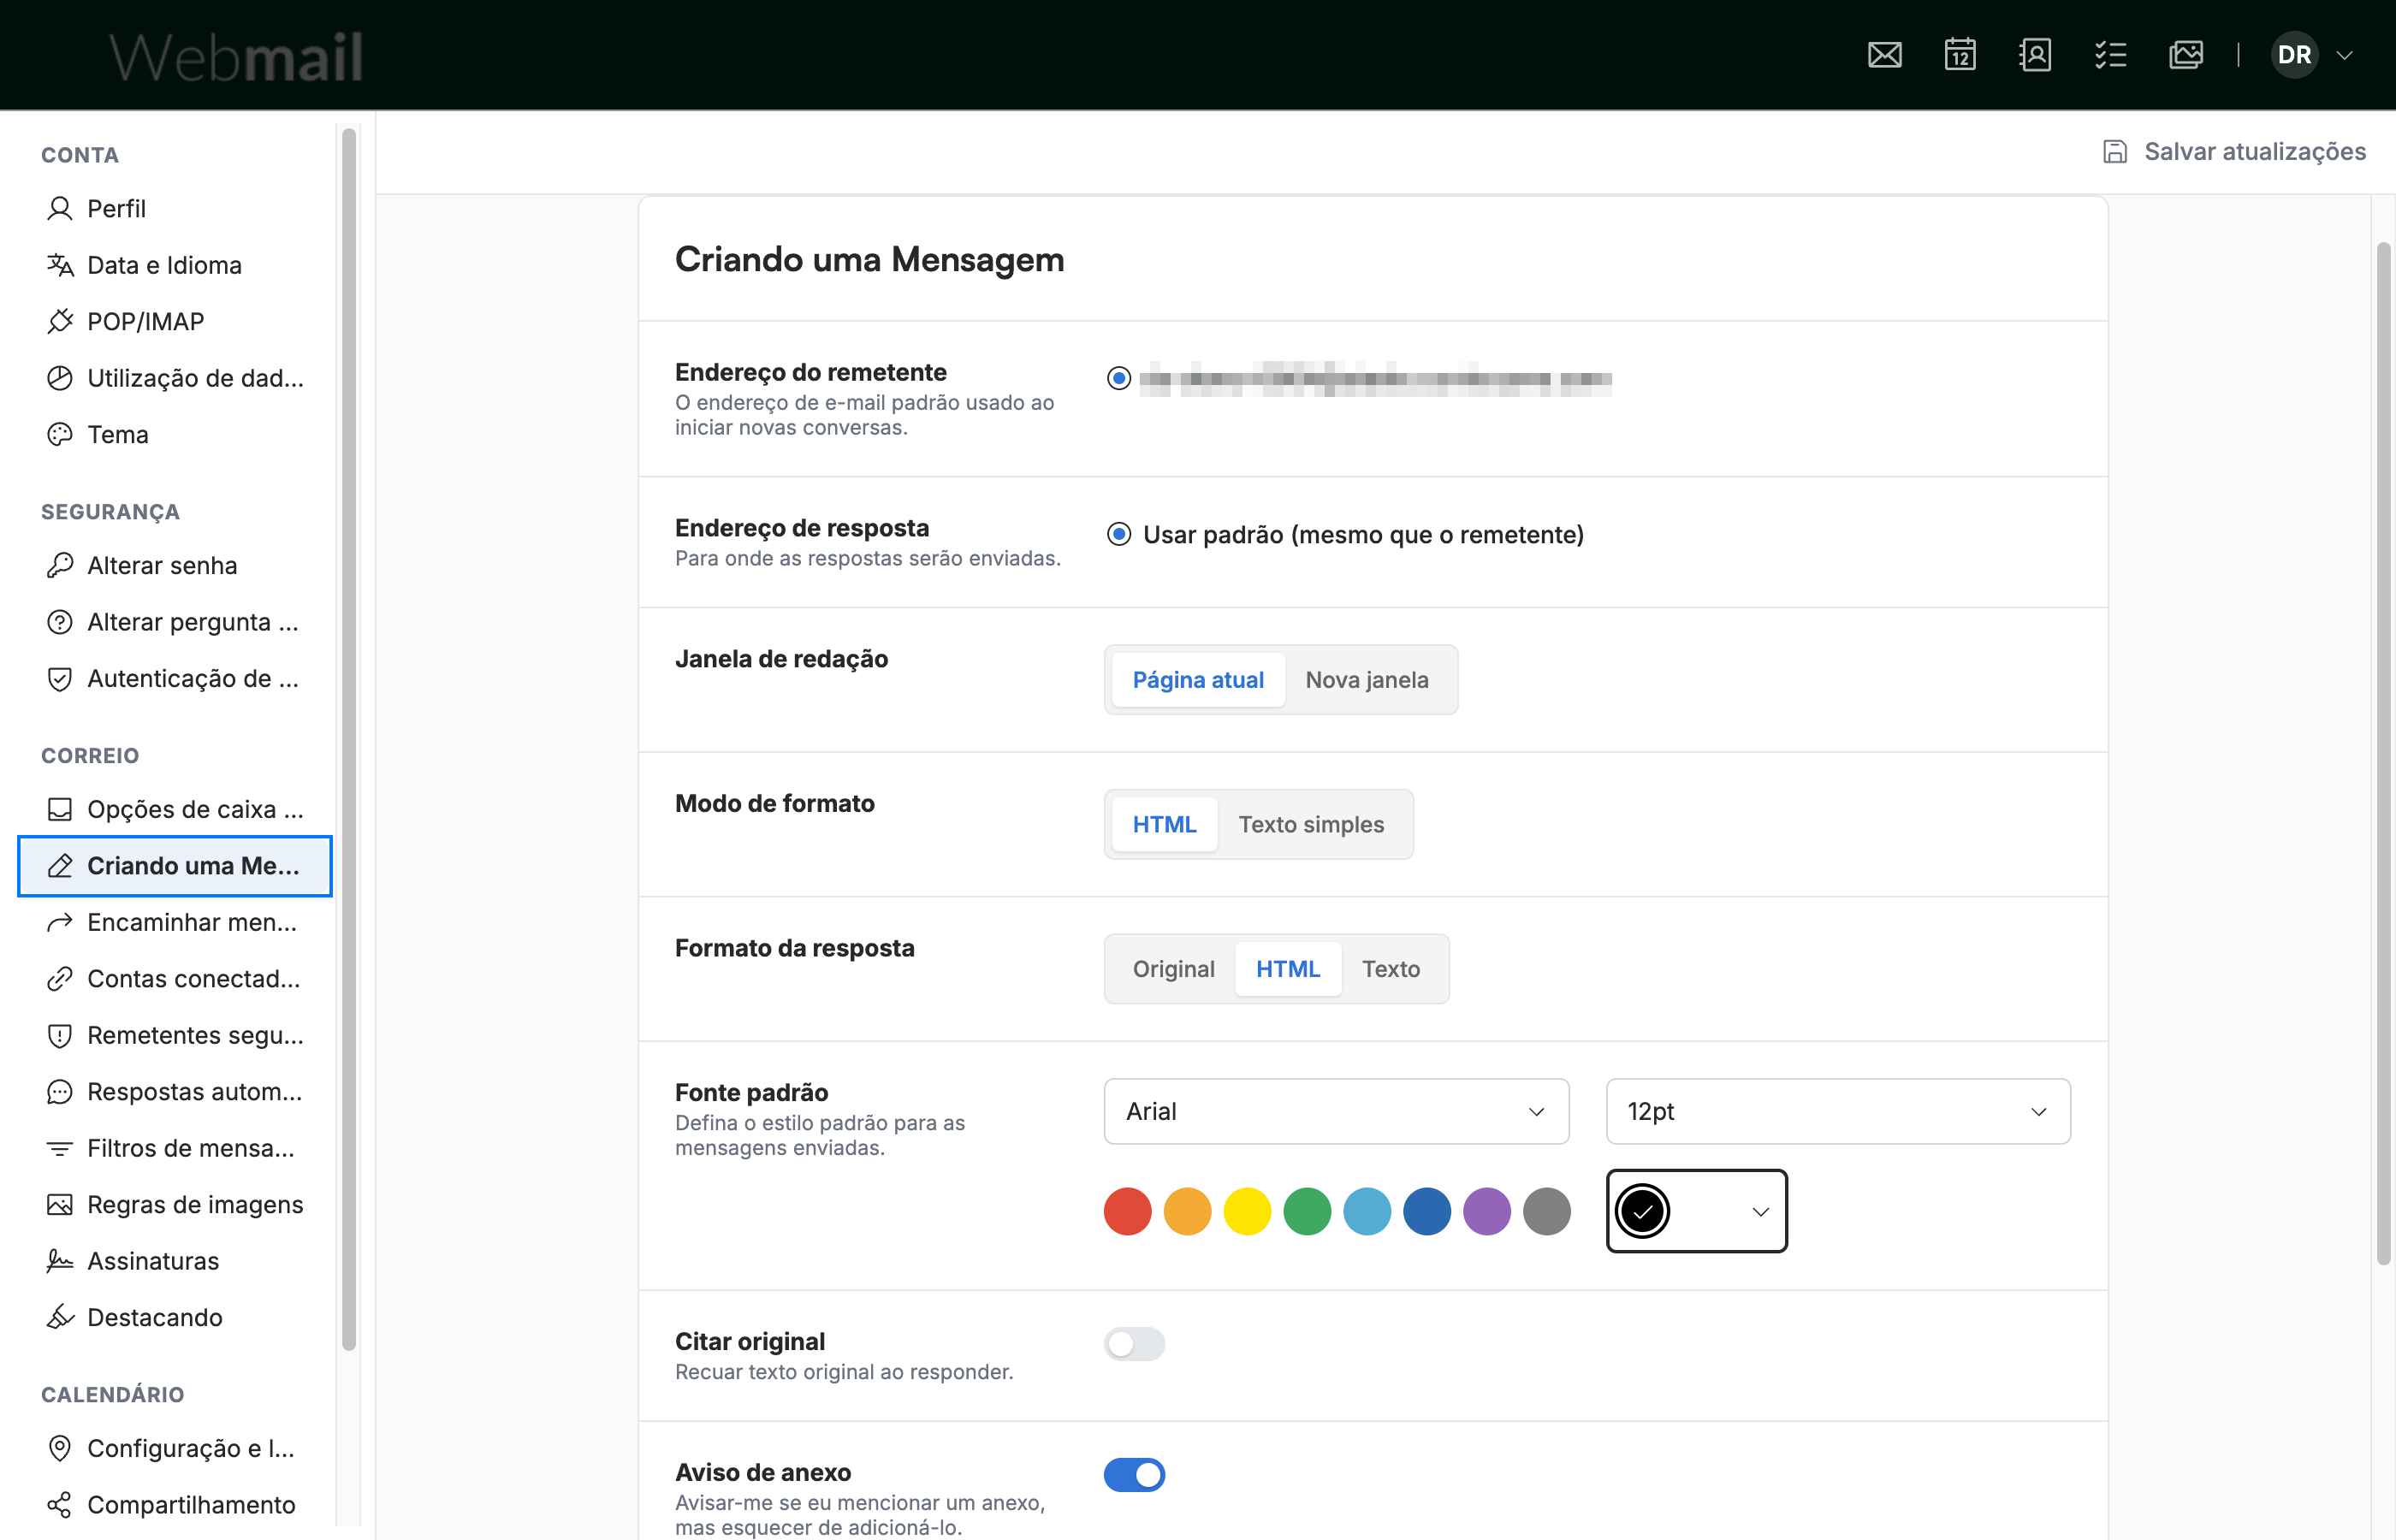
Task: Expand the Arial font family dropdown
Action: 1336,1111
